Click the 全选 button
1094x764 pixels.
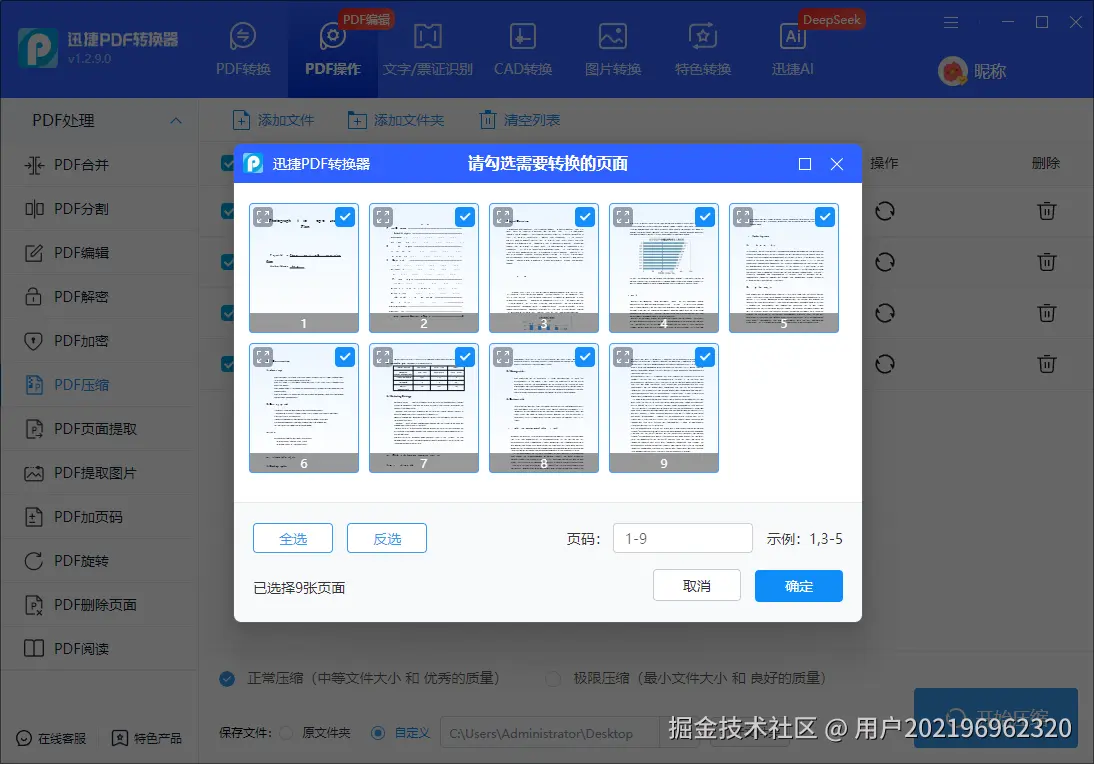293,538
